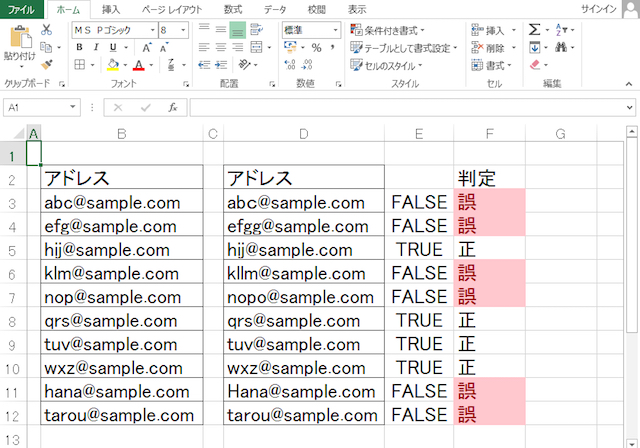Switch to the 数式 tab
Screen dimensions: 640x448
233,9
